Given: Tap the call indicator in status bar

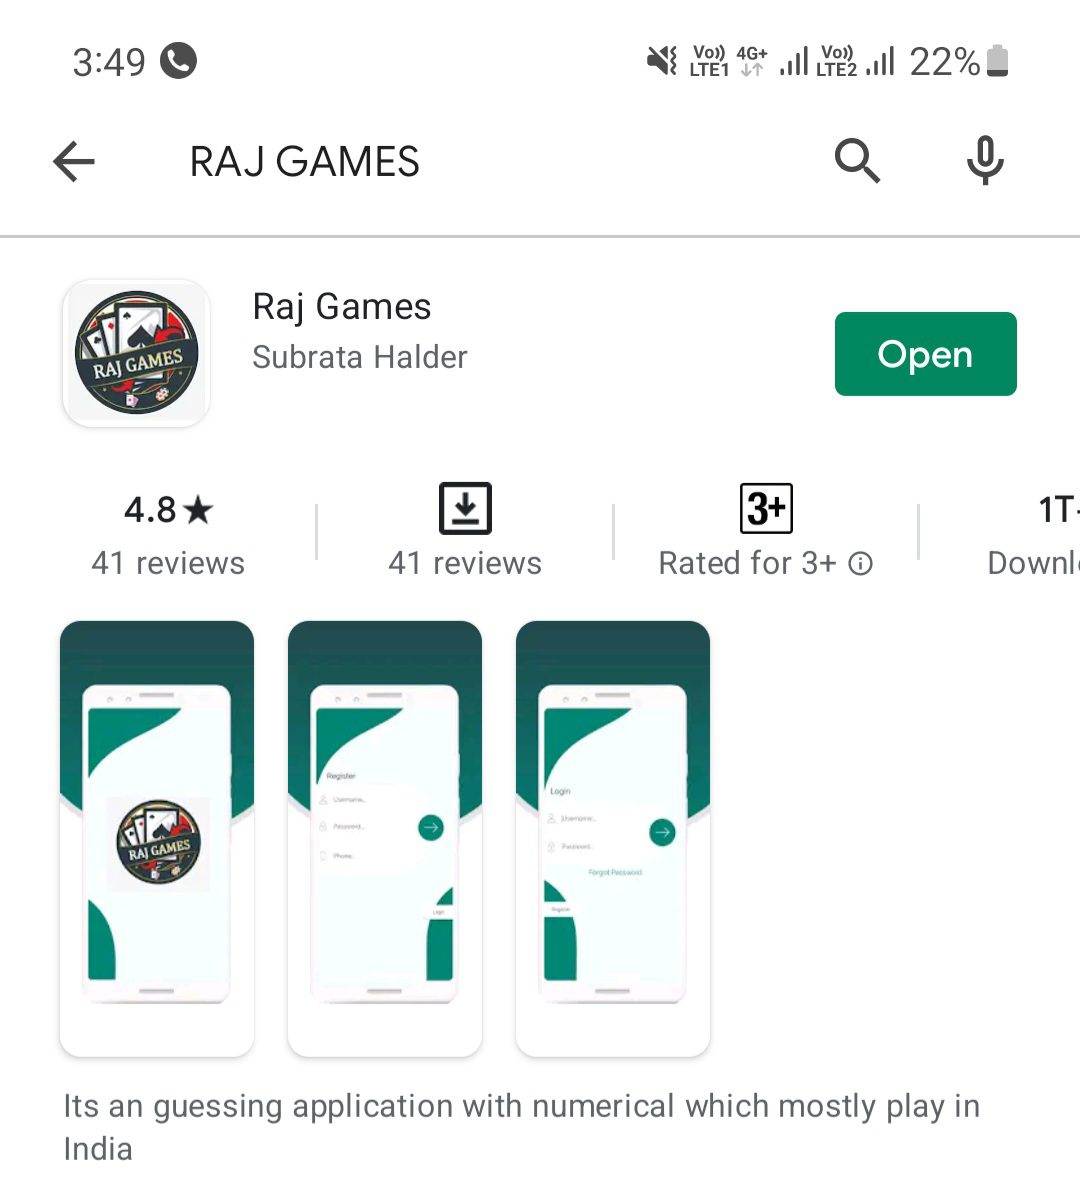Looking at the screenshot, I should 179,61.
